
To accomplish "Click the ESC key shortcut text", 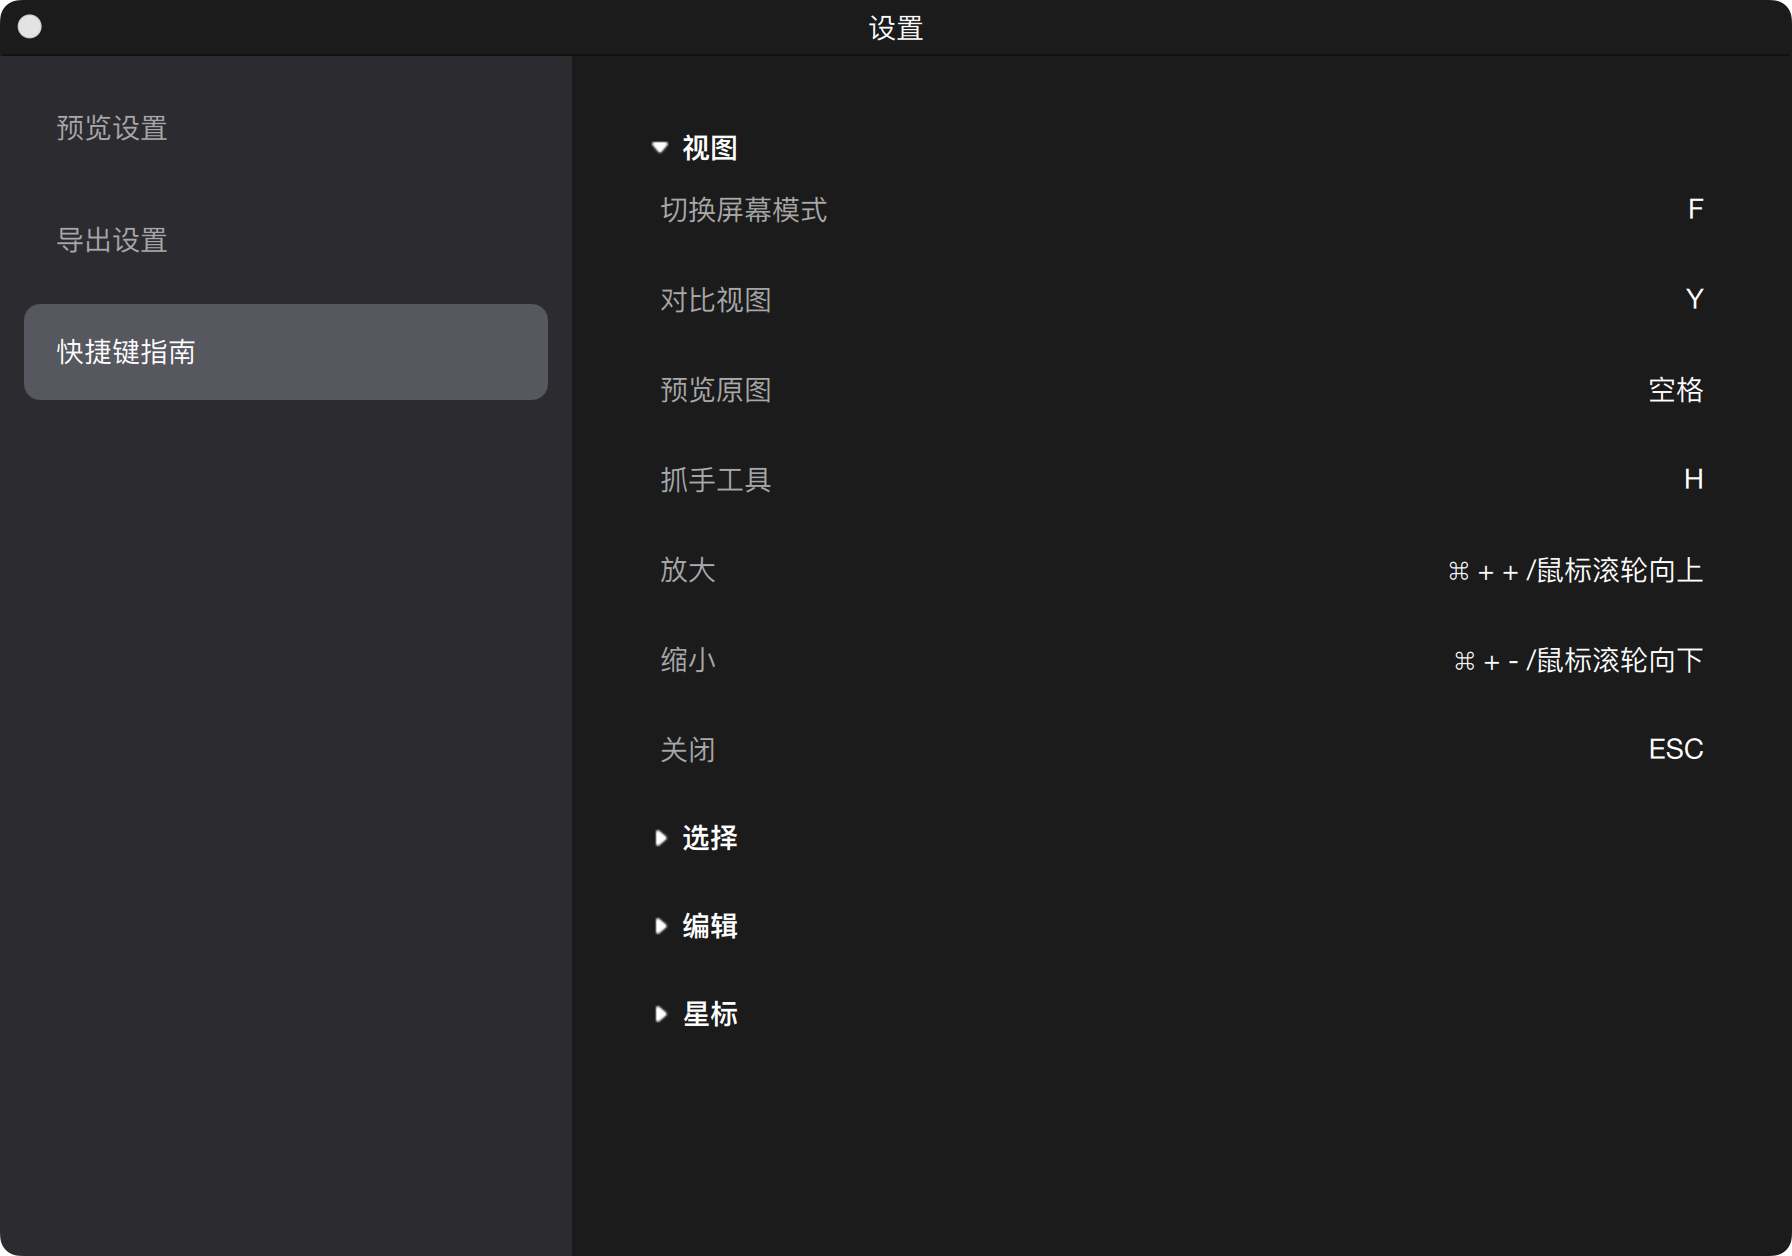I will click(1675, 750).
